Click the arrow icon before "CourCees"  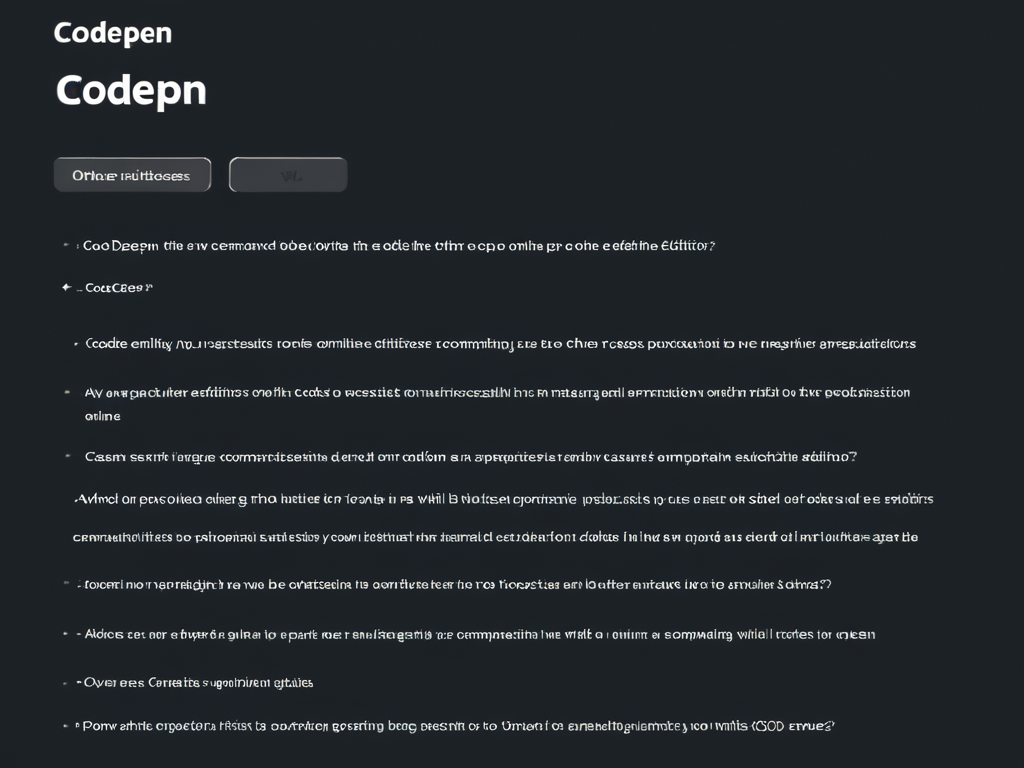66,287
